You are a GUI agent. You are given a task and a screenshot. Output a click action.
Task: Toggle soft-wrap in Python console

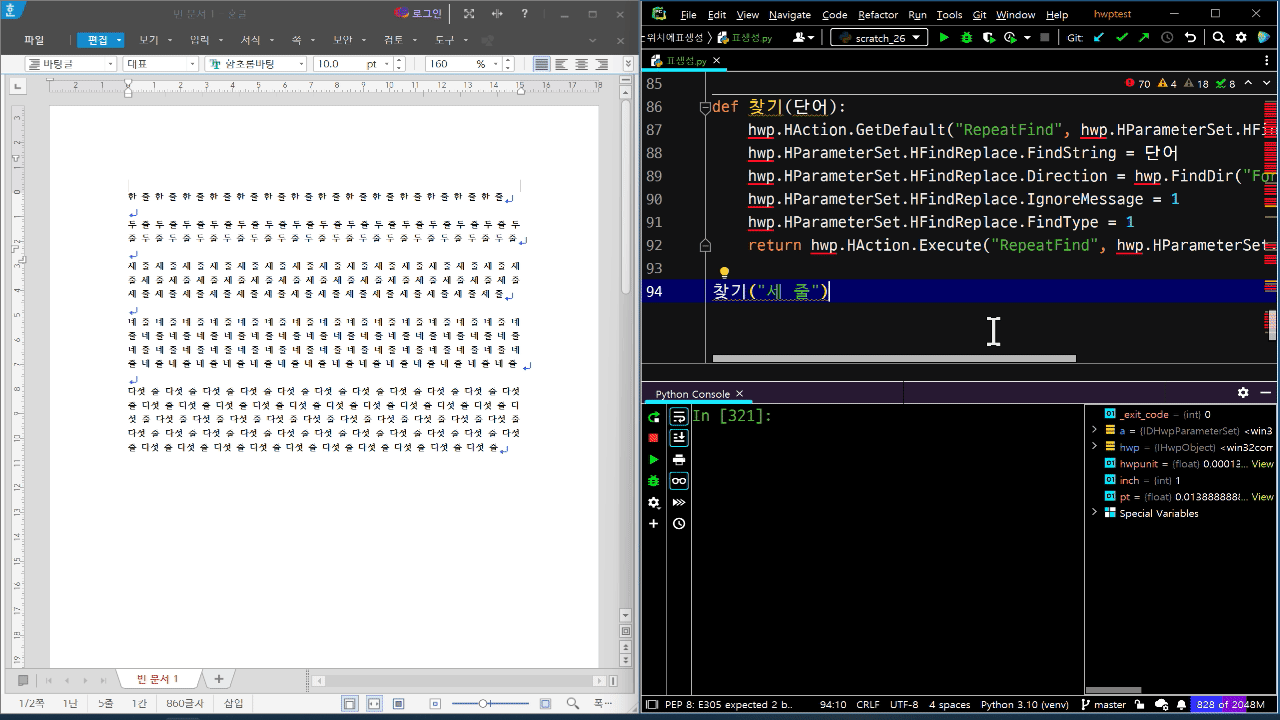click(679, 417)
